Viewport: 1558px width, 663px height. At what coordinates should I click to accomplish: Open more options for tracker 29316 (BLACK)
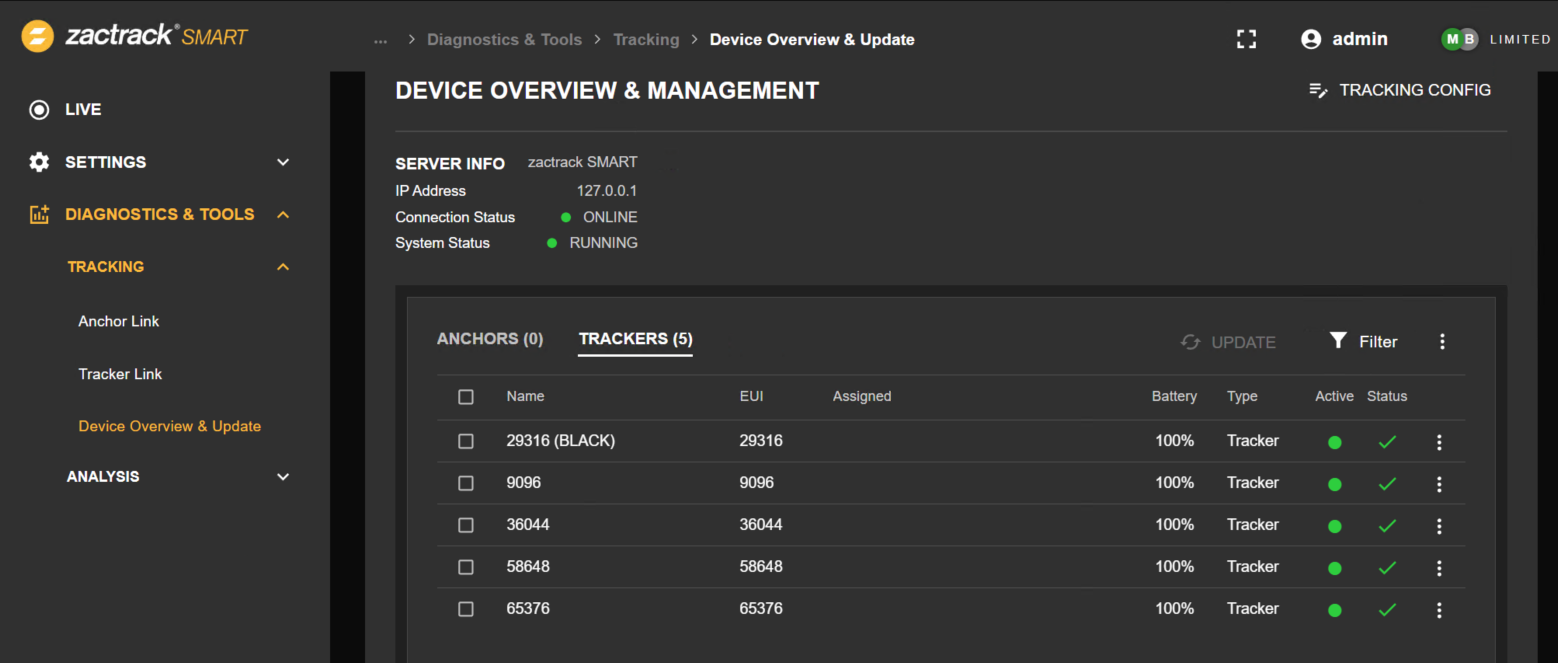(1439, 442)
